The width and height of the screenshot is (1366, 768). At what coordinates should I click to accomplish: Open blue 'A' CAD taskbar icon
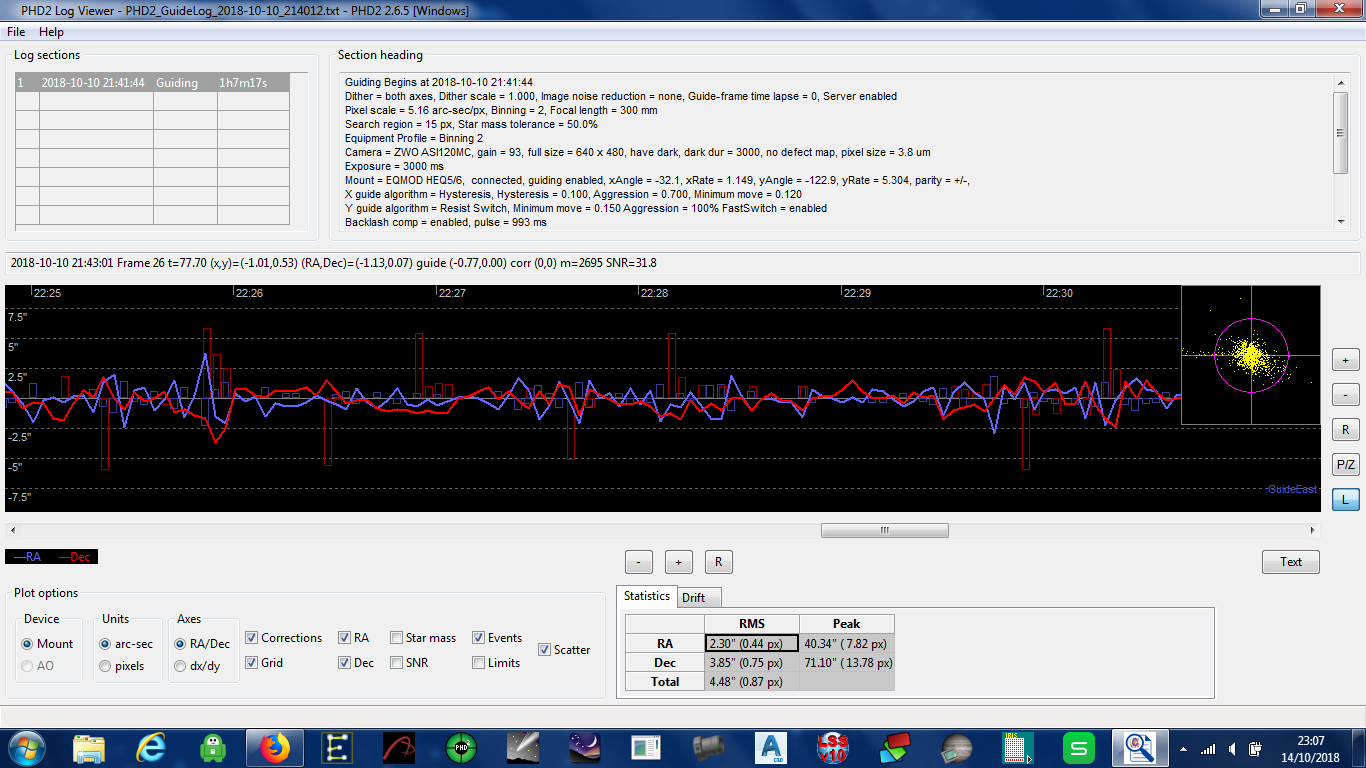pos(771,748)
